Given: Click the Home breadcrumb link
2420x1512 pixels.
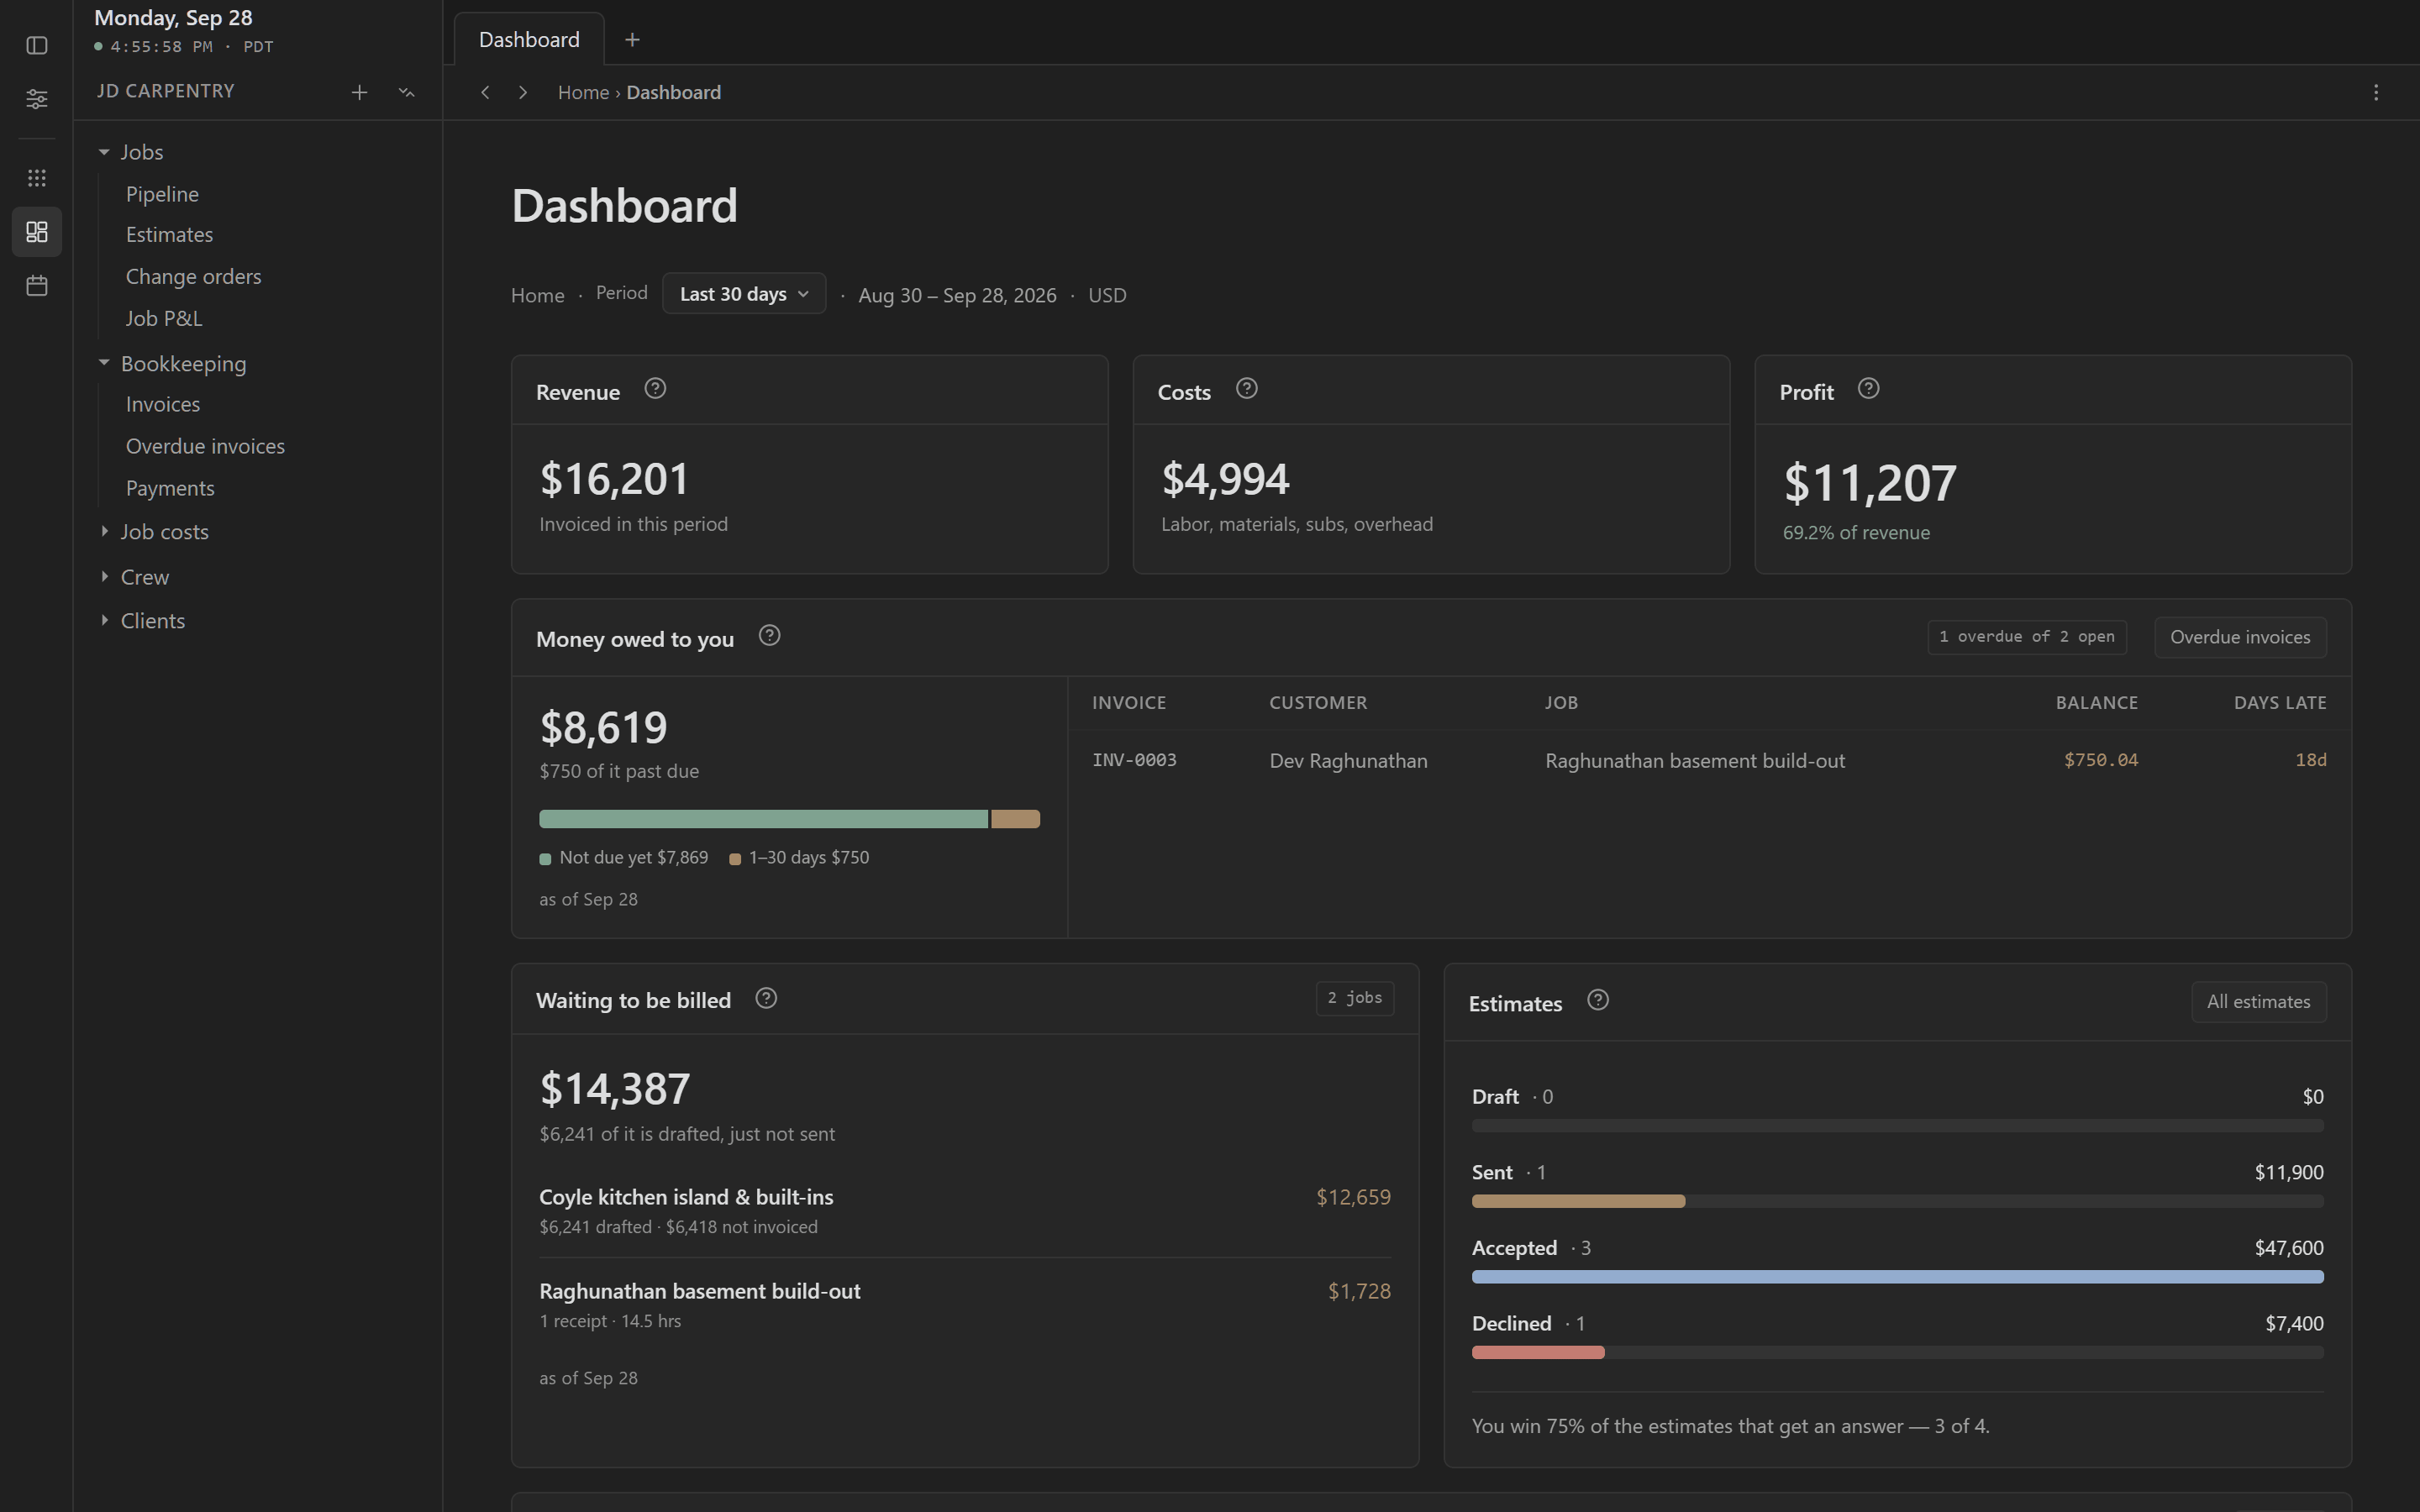Looking at the screenshot, I should click(583, 92).
